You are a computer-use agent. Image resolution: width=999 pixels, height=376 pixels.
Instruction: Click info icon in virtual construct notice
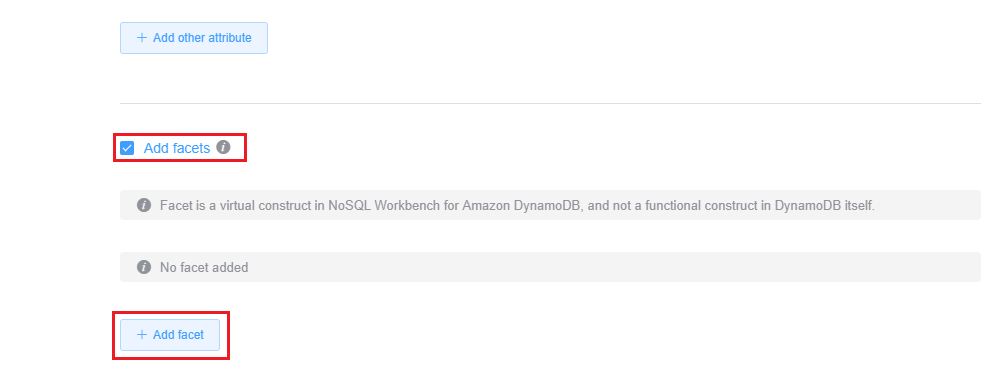coord(144,205)
